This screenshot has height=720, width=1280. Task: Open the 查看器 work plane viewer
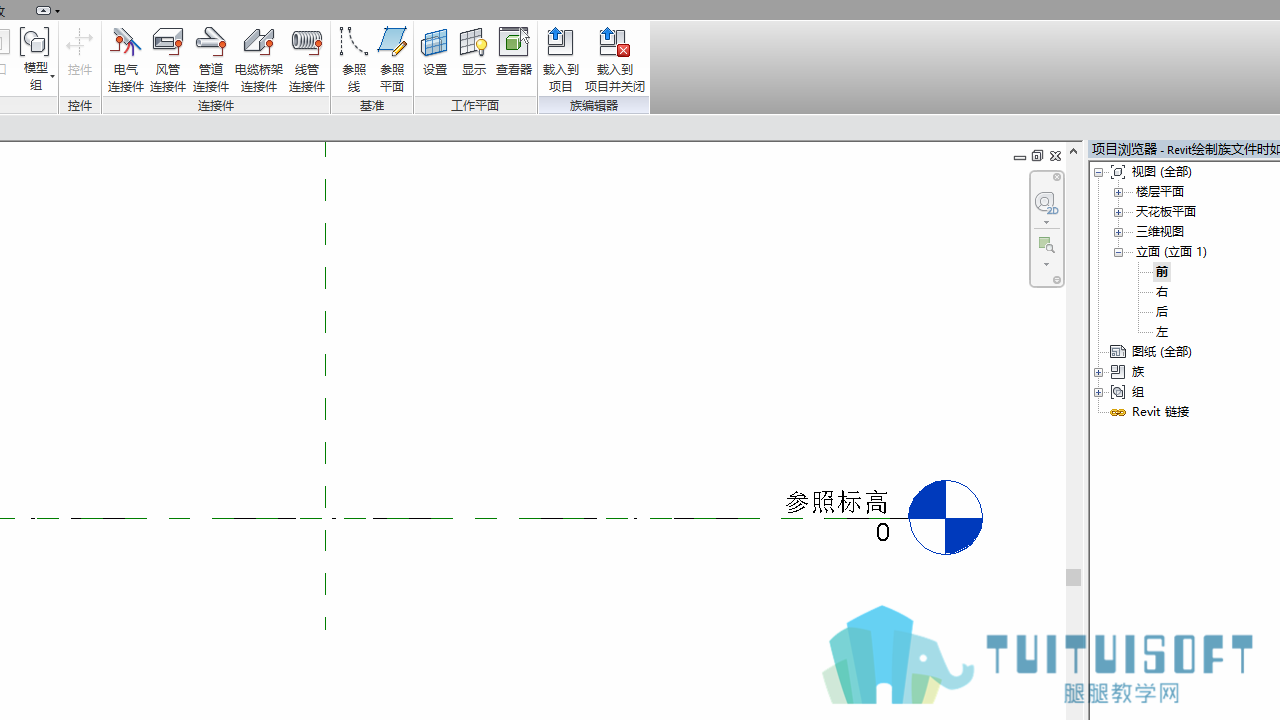(514, 52)
